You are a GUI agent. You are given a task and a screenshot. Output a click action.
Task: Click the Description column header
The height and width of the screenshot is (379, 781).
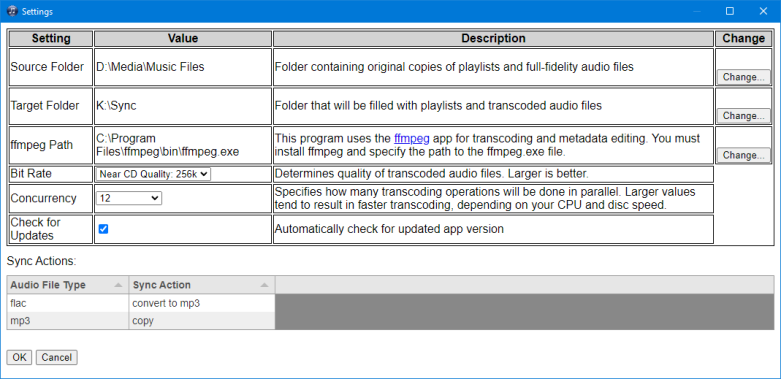click(x=493, y=38)
